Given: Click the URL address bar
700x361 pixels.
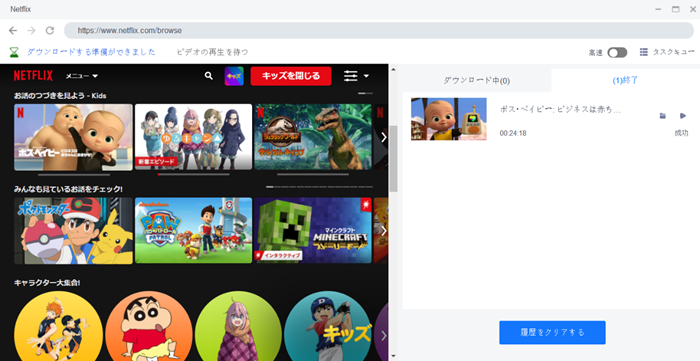Looking at the screenshot, I should [379, 30].
